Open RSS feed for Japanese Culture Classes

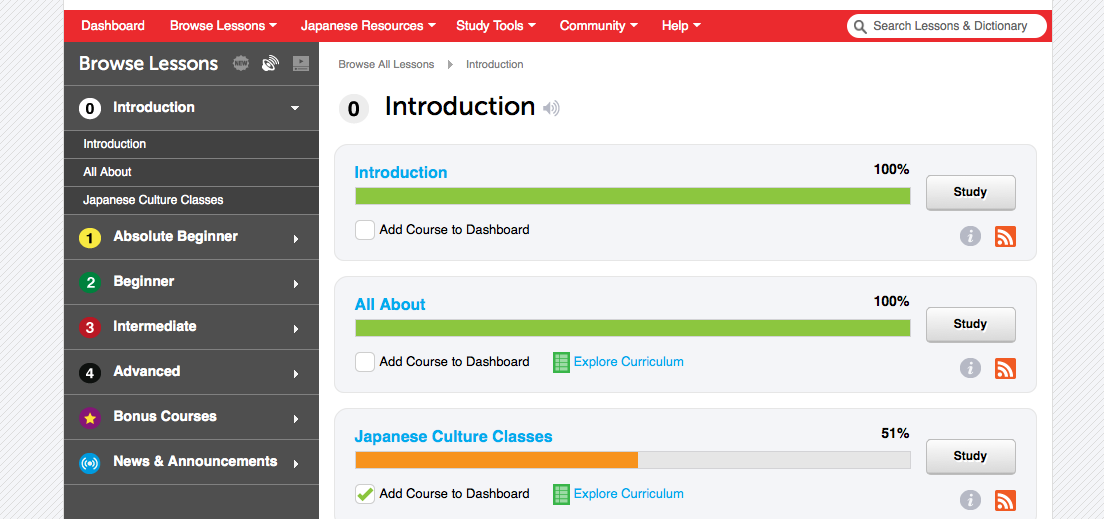click(1005, 501)
